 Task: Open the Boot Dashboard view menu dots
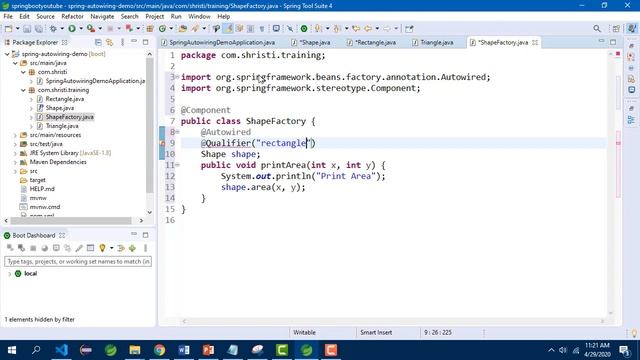[x=145, y=248]
